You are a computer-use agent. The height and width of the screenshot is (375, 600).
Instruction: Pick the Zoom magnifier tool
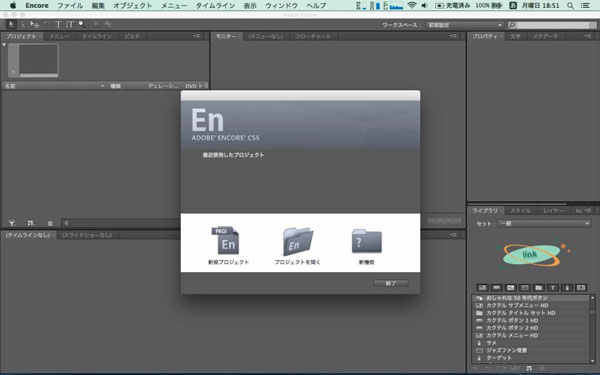[x=82, y=24]
